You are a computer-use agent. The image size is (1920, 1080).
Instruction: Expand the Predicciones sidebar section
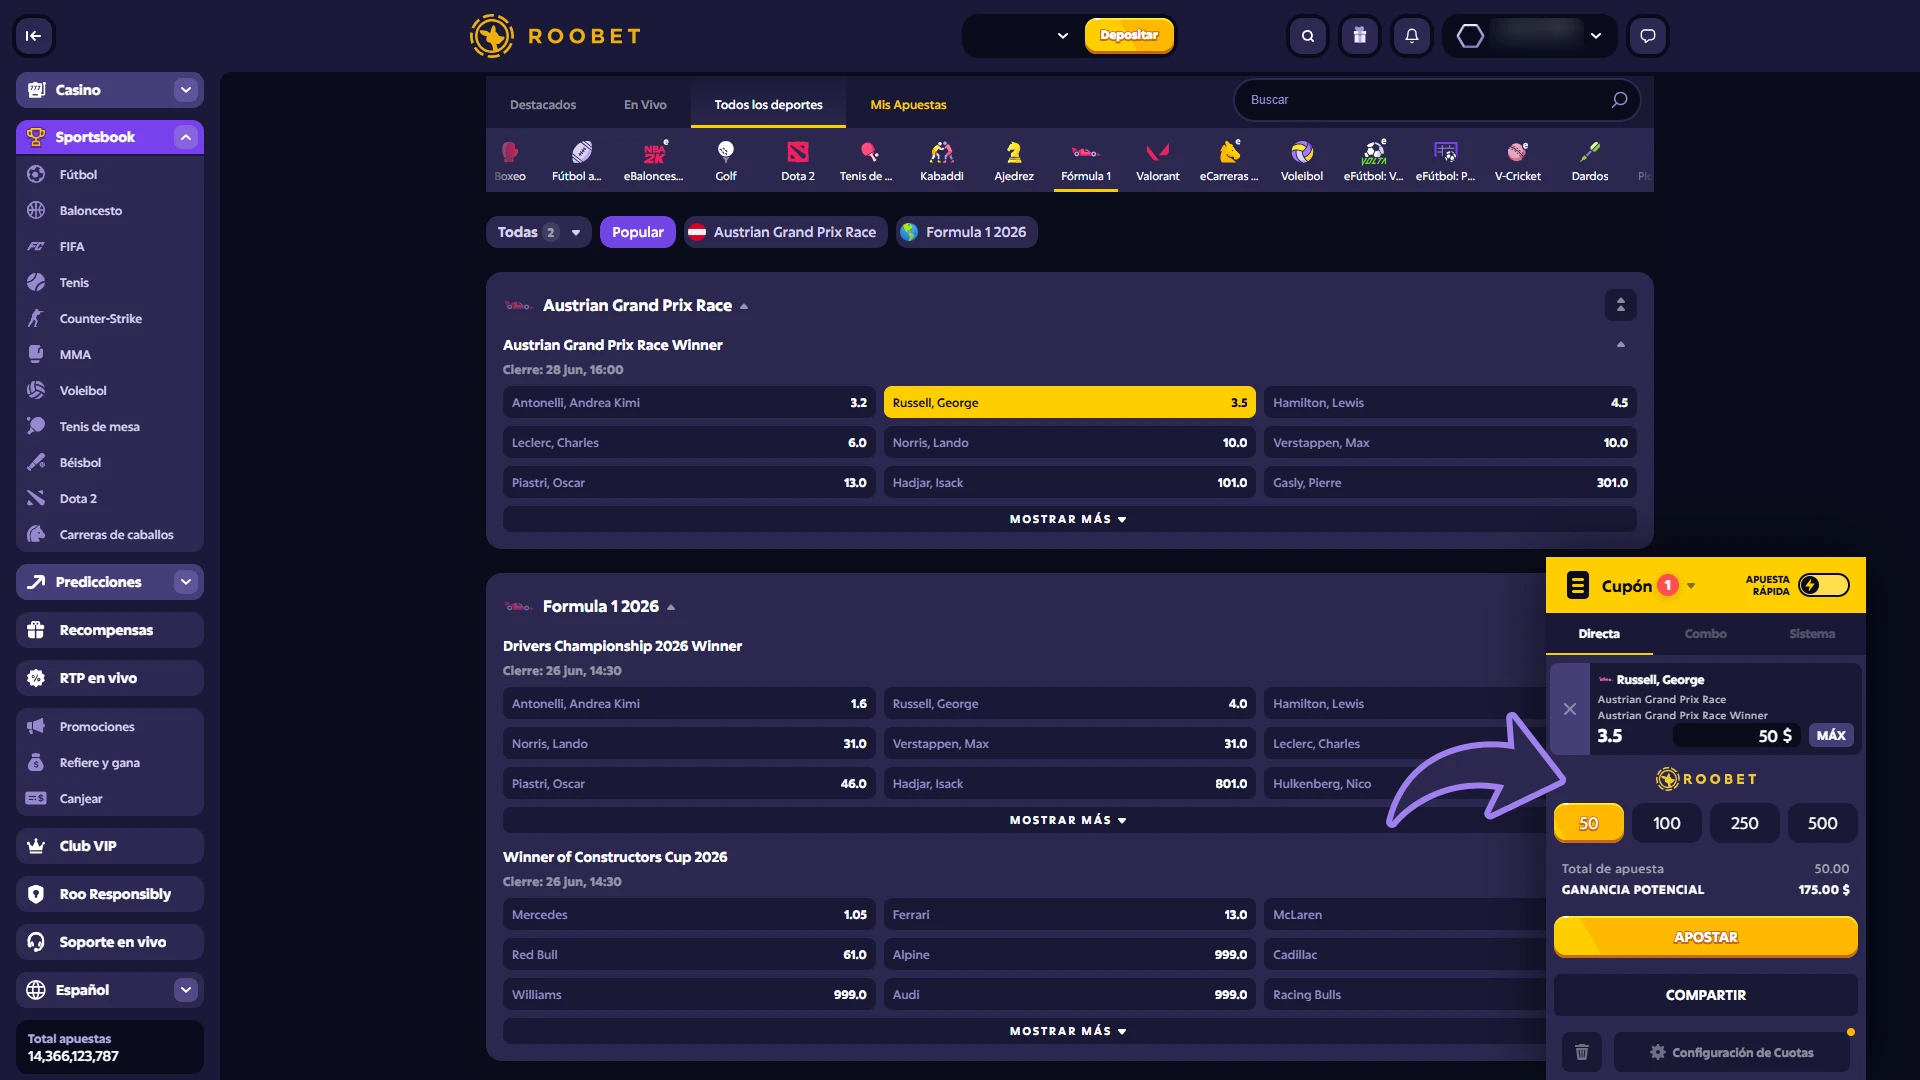[186, 582]
